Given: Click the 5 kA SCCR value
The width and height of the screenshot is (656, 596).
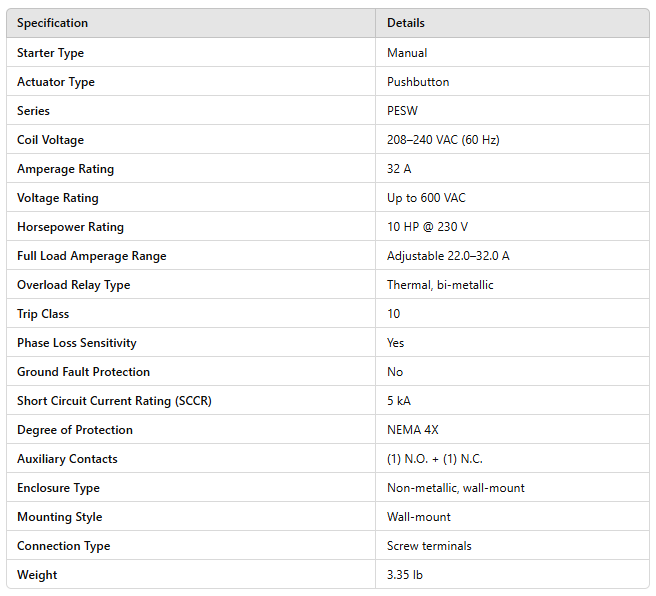Looking at the screenshot, I should [x=399, y=401].
